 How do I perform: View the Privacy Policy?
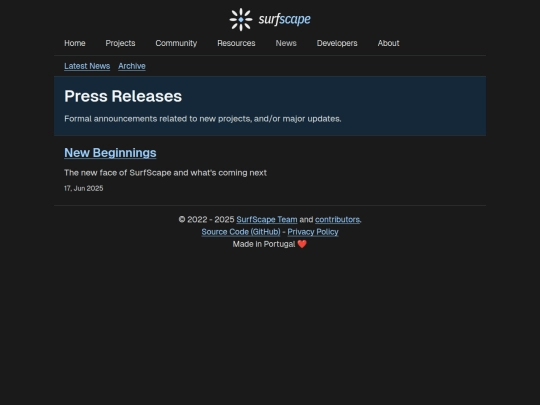(313, 232)
